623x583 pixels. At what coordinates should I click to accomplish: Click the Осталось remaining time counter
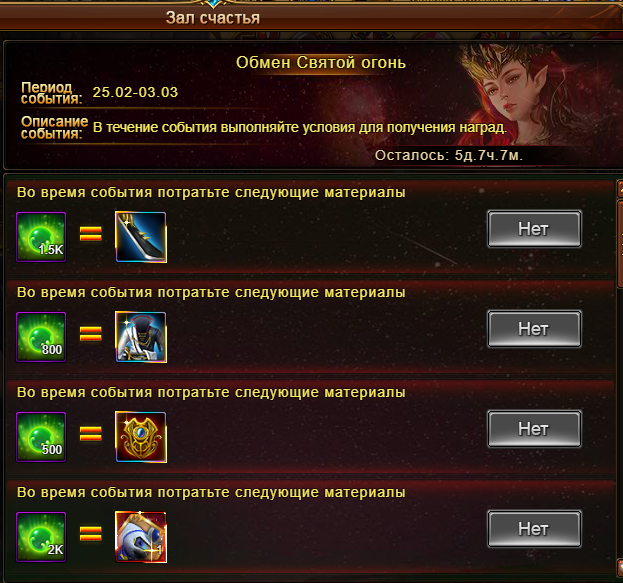click(449, 155)
